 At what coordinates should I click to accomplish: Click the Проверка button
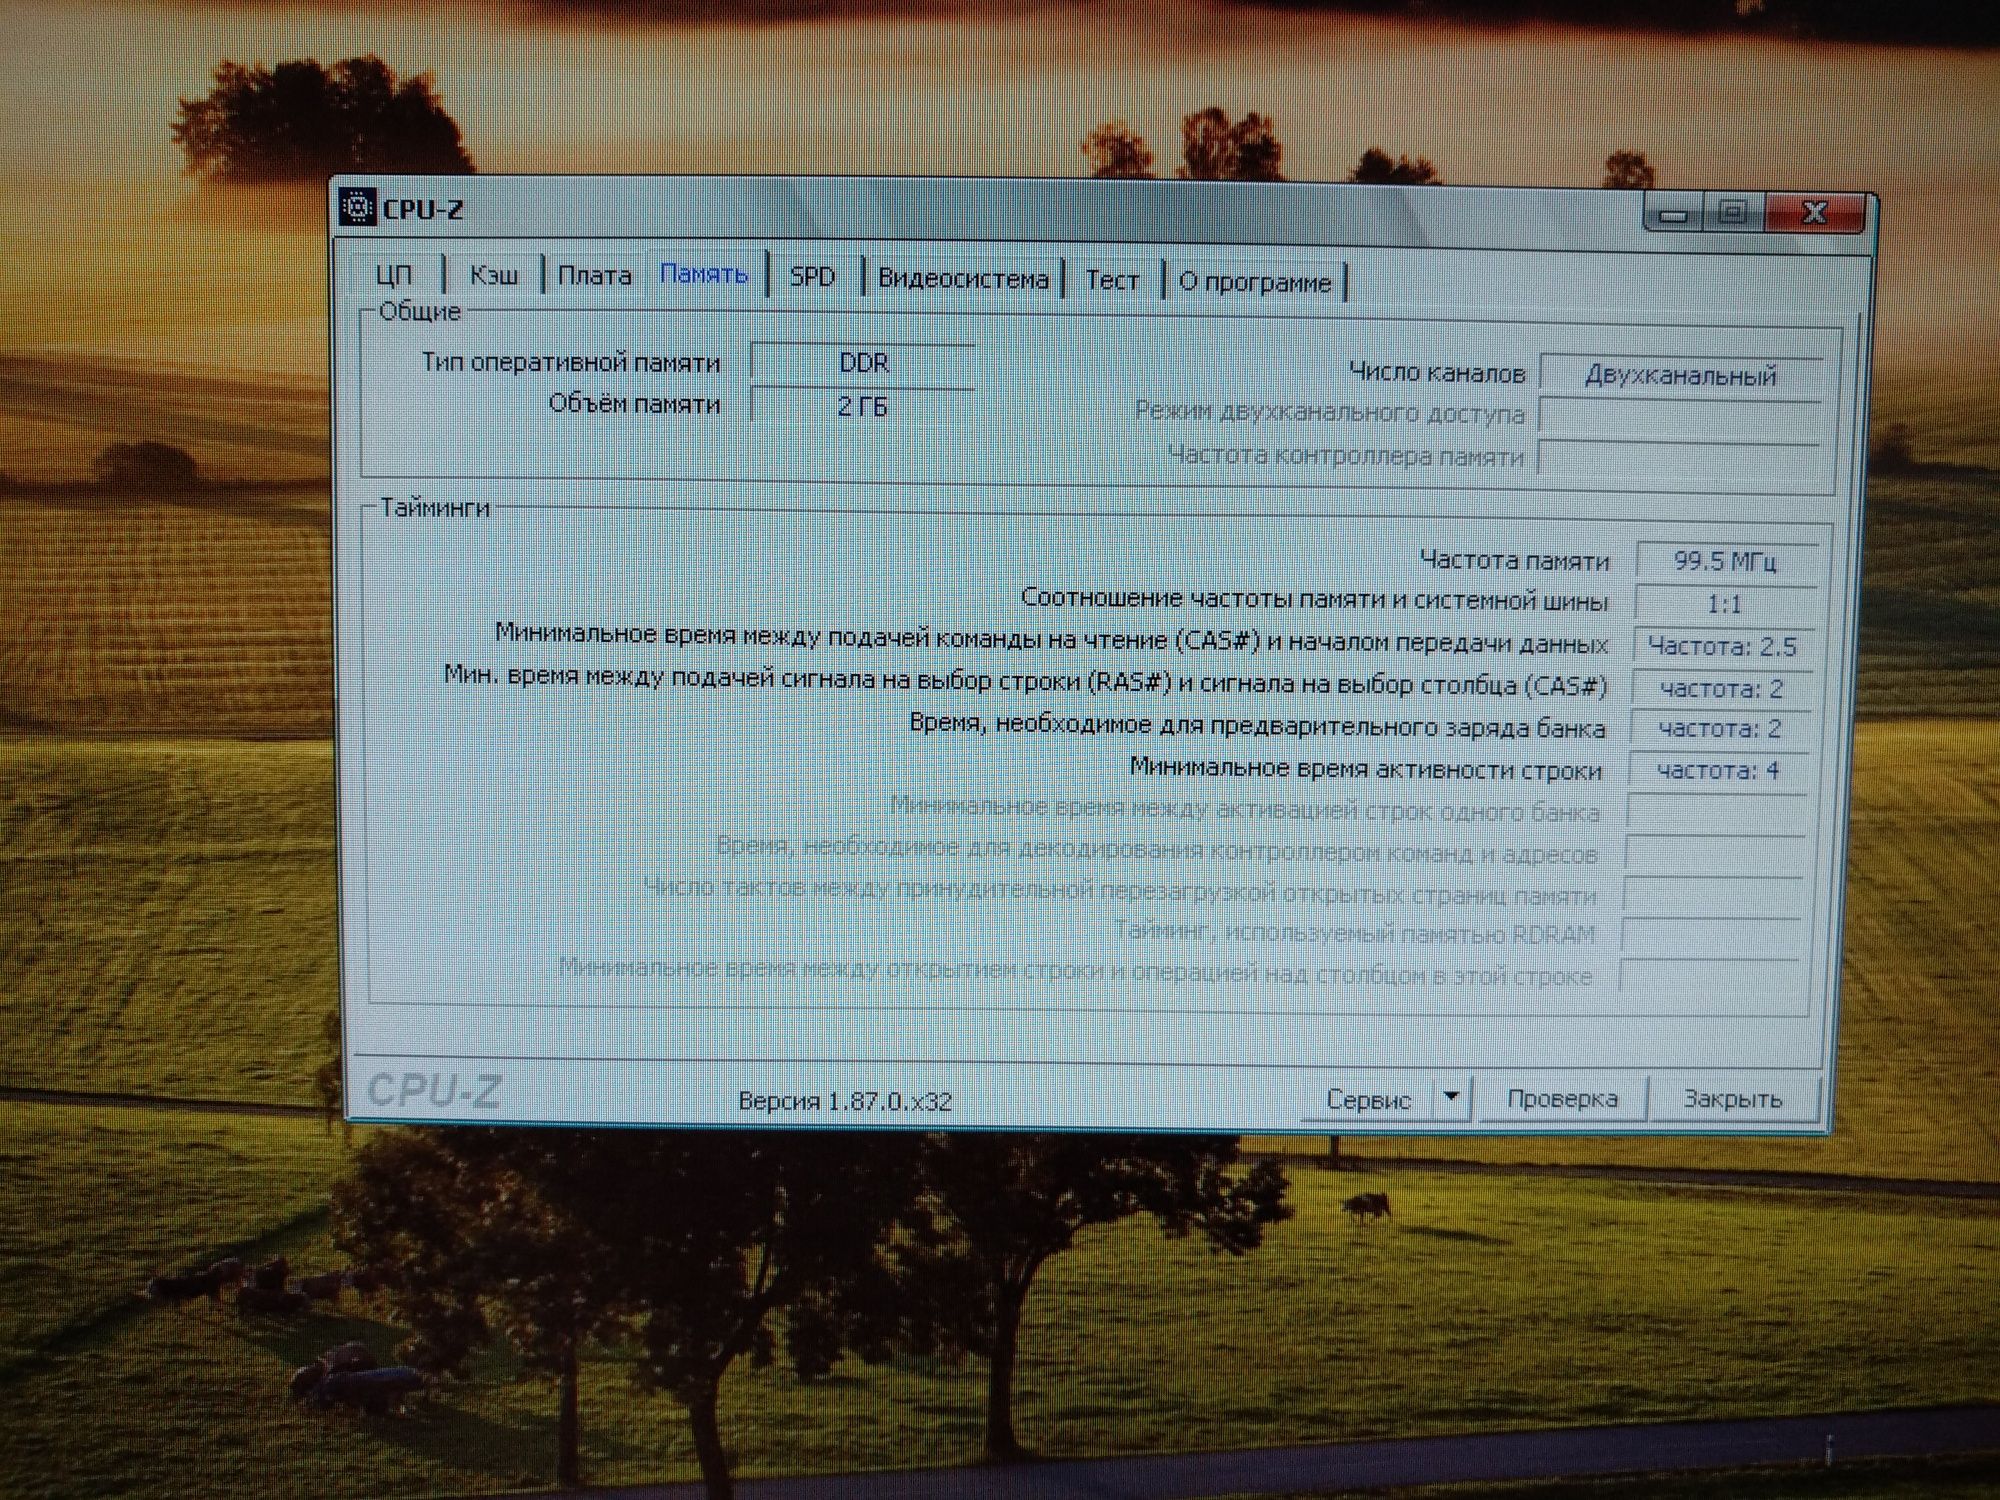click(x=1562, y=1099)
